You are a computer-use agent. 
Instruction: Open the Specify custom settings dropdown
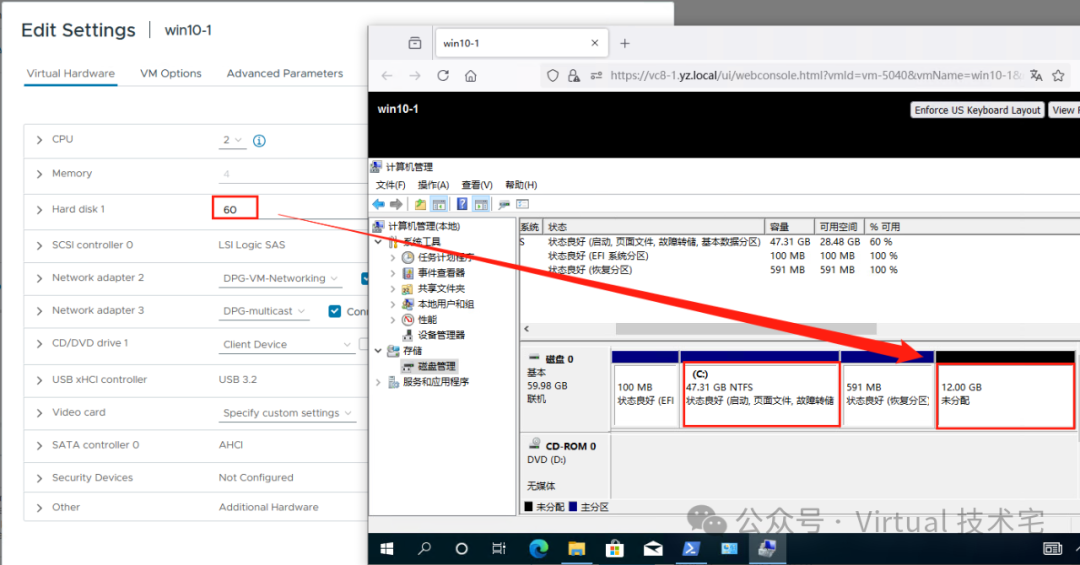point(287,413)
